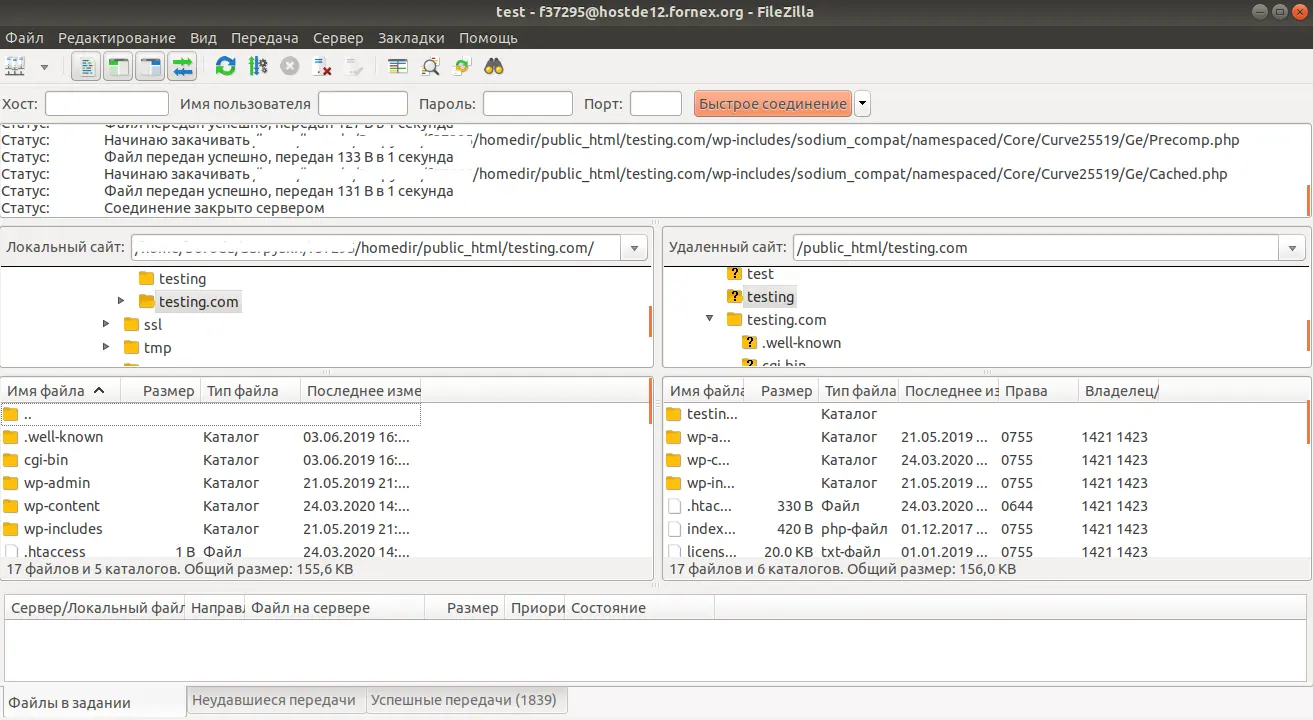This screenshot has width=1313, height=720.
Task: Switch to the Успешные передачи tab
Action: click(466, 699)
